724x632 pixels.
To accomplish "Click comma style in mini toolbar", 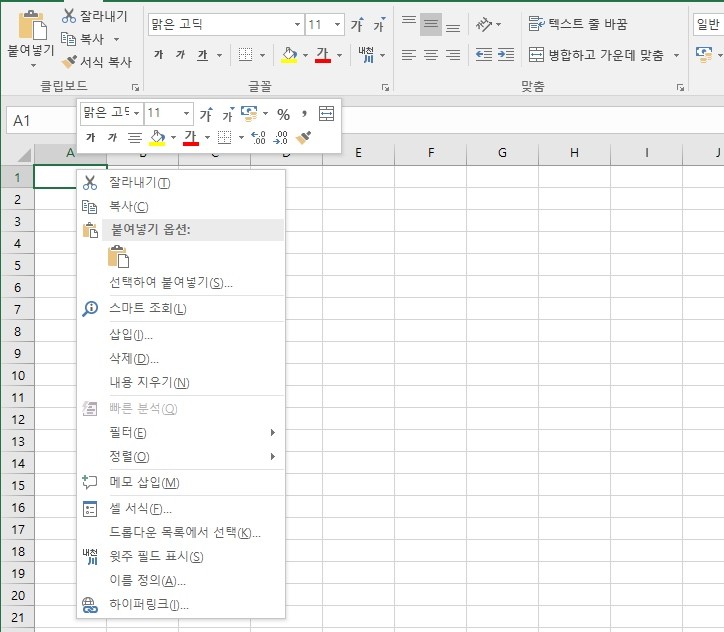I will point(304,114).
